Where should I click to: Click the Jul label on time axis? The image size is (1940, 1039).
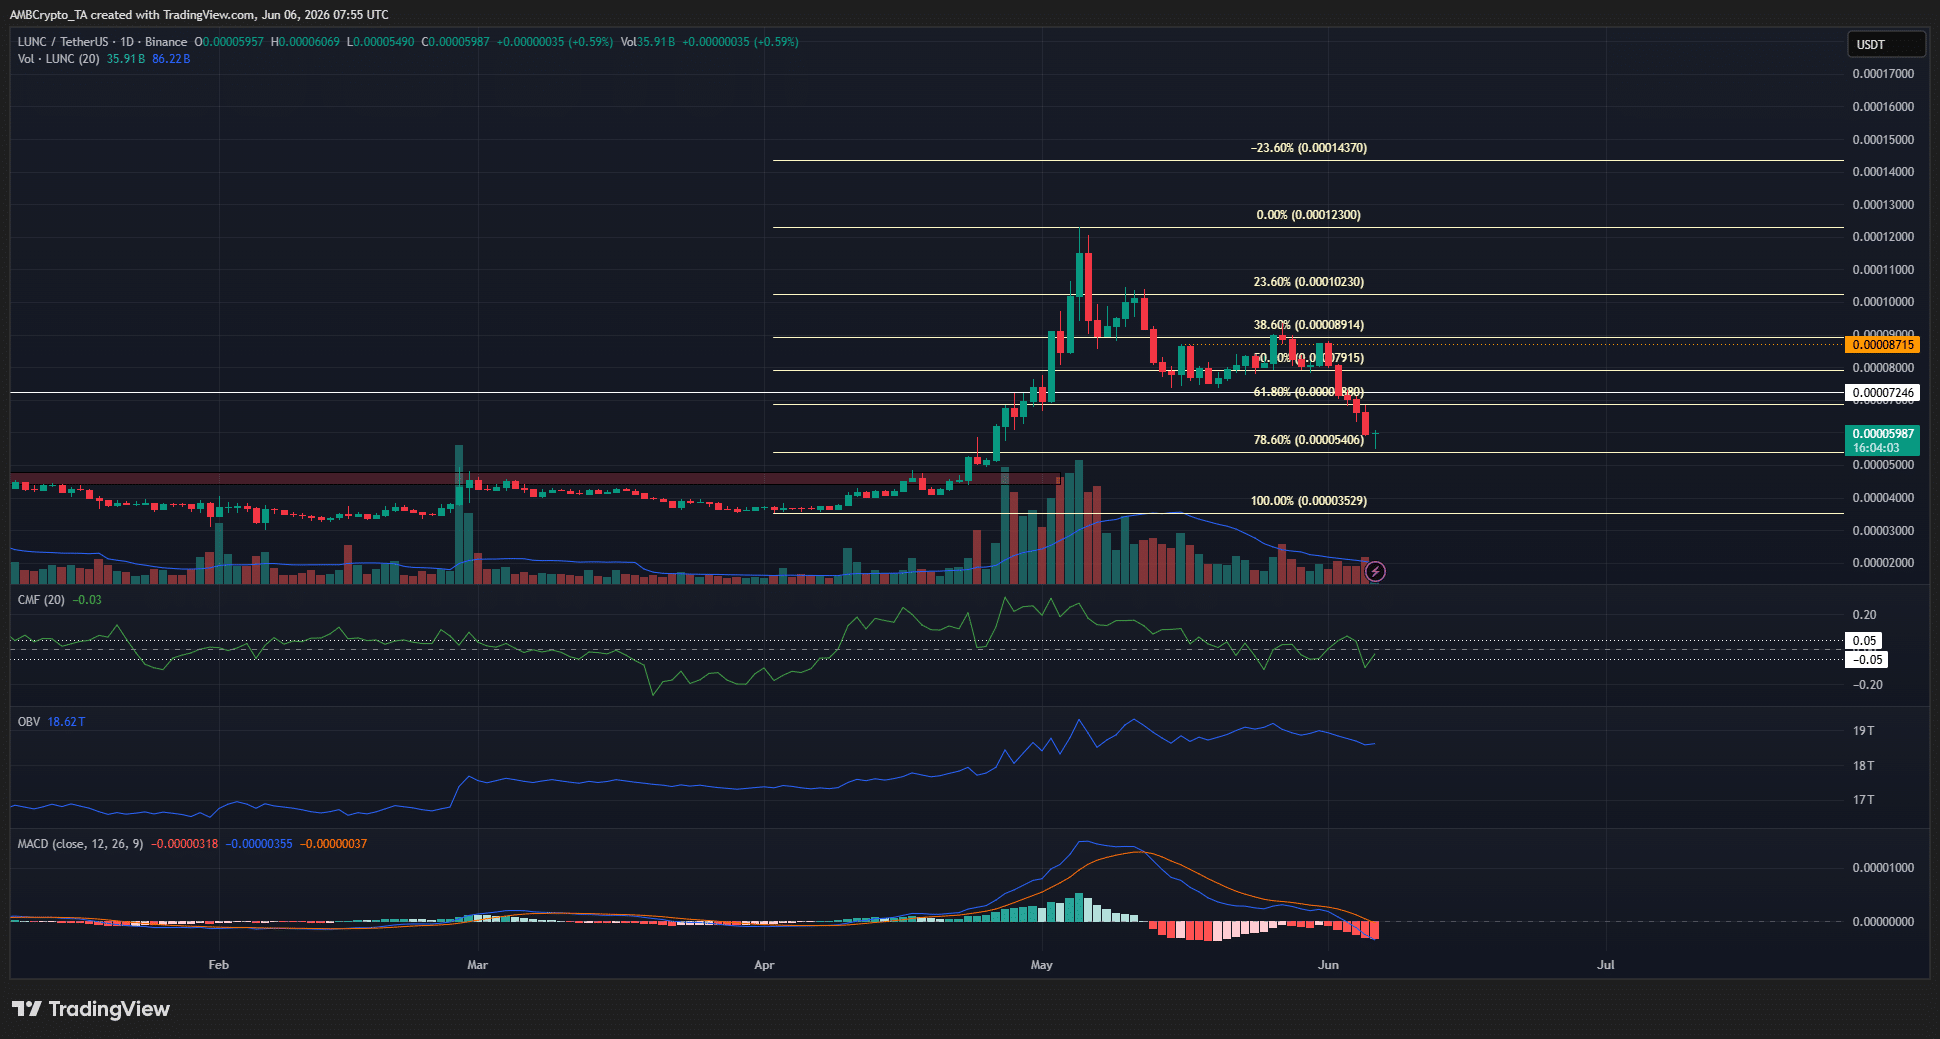1605,965
